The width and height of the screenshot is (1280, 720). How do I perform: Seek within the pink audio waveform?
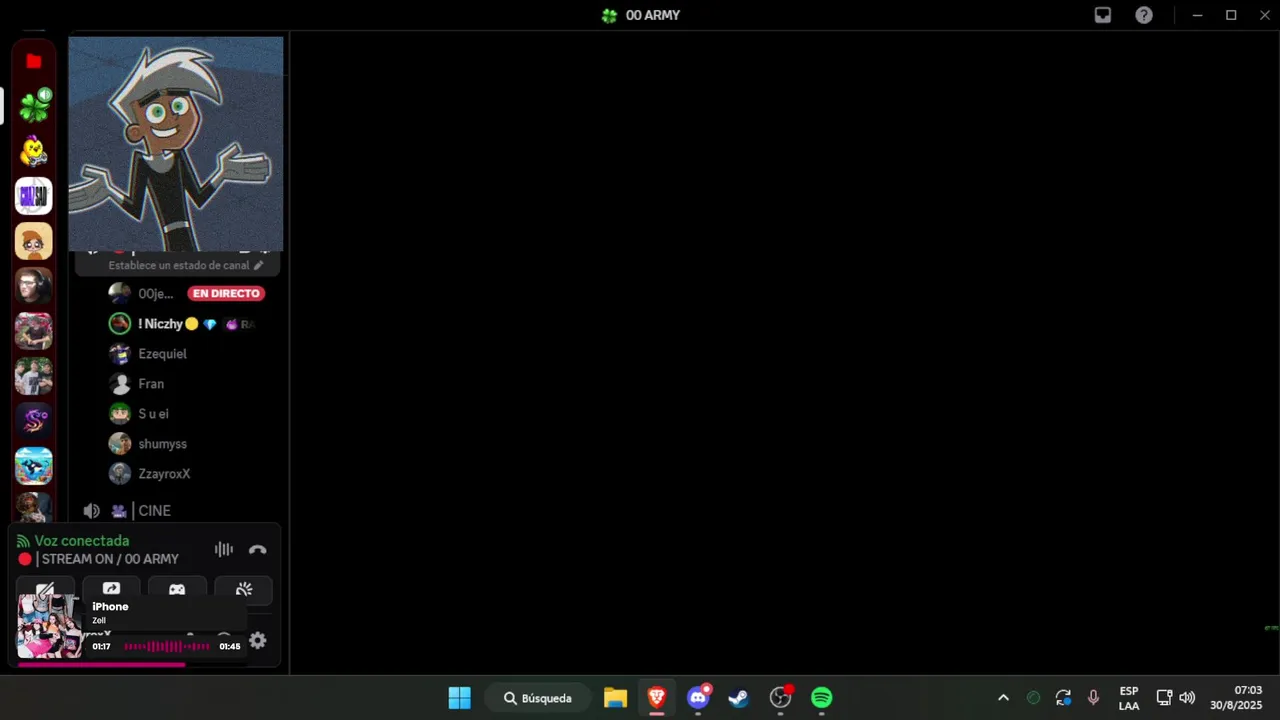click(x=167, y=647)
